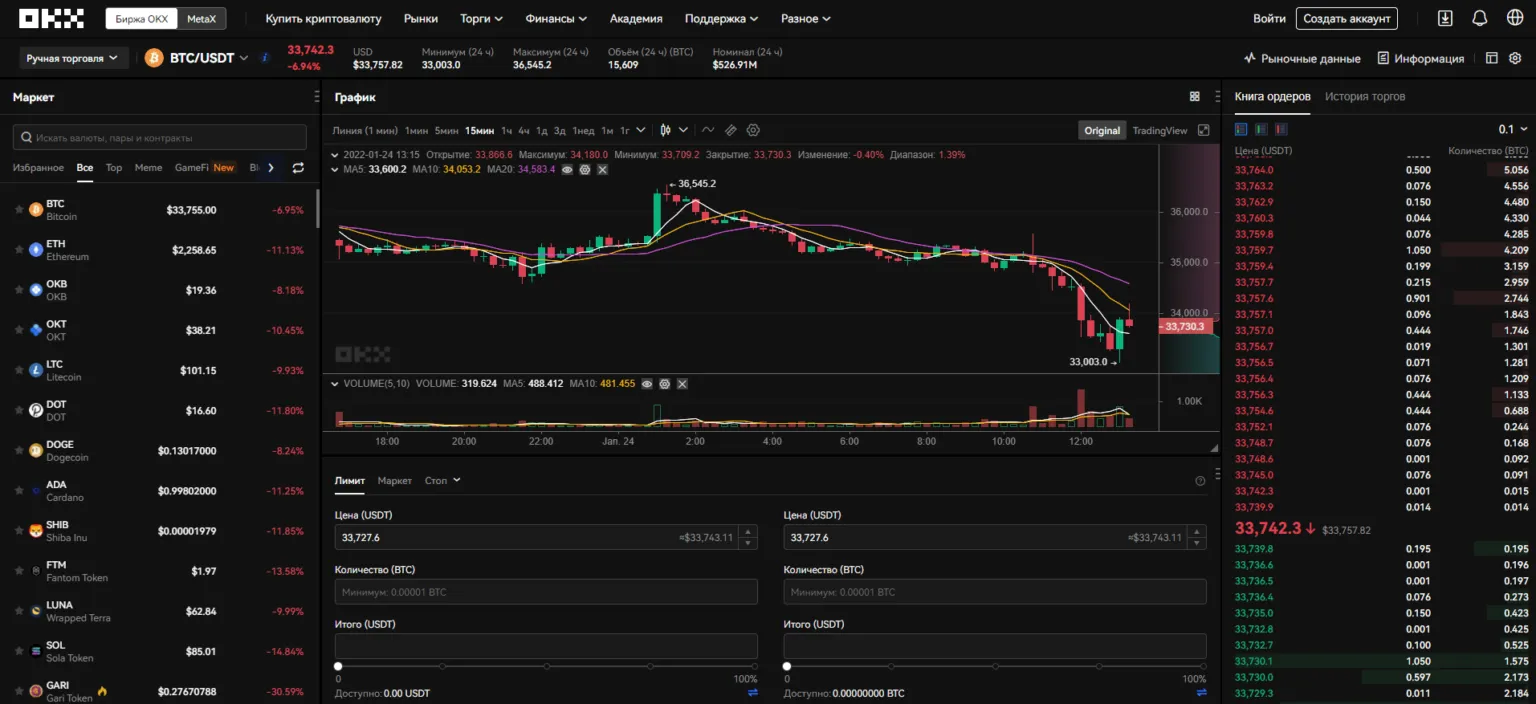The height and width of the screenshot is (704, 1536).
Task: Refresh the market currency list
Action: coord(298,168)
